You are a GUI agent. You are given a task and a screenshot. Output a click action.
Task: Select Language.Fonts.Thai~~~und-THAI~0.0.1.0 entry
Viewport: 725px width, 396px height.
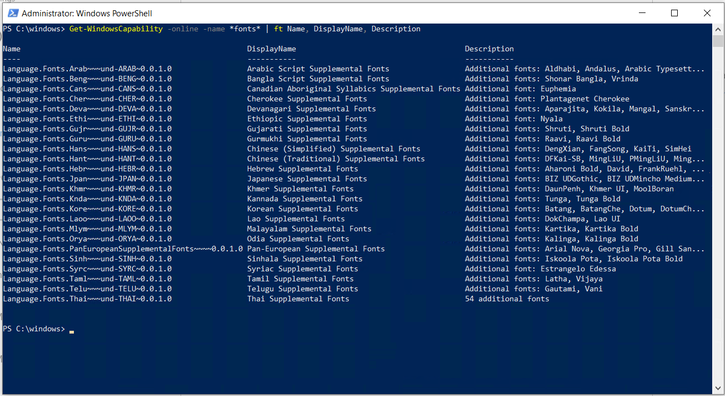[x=87, y=299]
